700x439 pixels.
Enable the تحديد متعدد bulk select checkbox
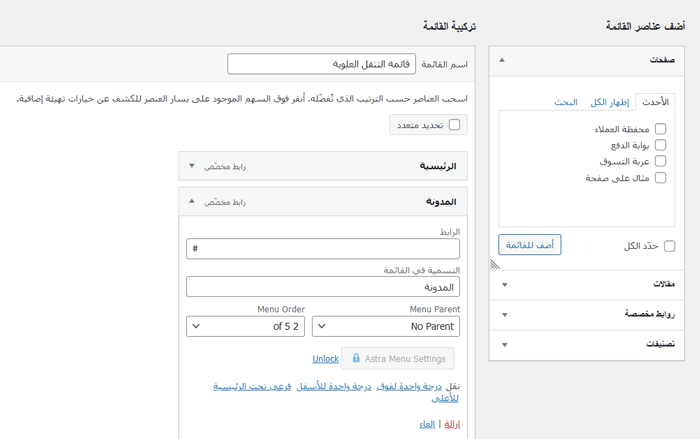[455, 125]
